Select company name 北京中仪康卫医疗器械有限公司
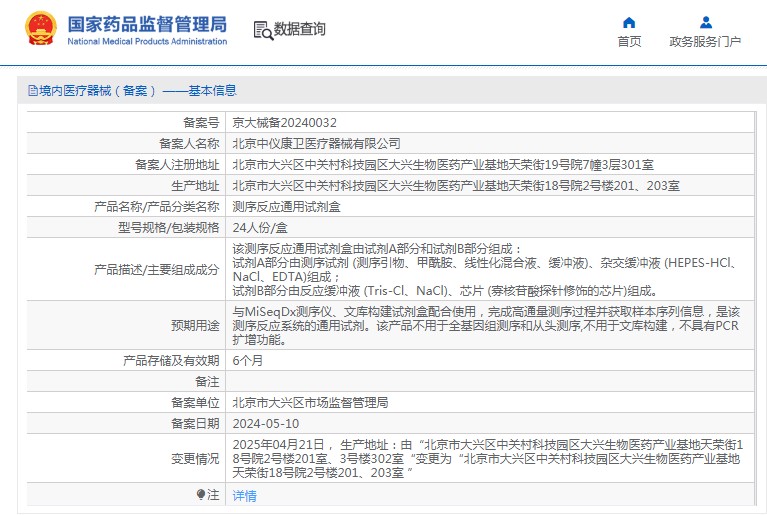The width and height of the screenshot is (767, 515). [x=316, y=143]
